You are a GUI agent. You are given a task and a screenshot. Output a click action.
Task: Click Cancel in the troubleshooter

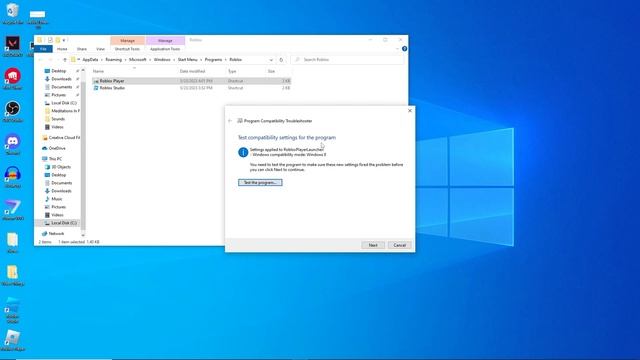tap(400, 245)
